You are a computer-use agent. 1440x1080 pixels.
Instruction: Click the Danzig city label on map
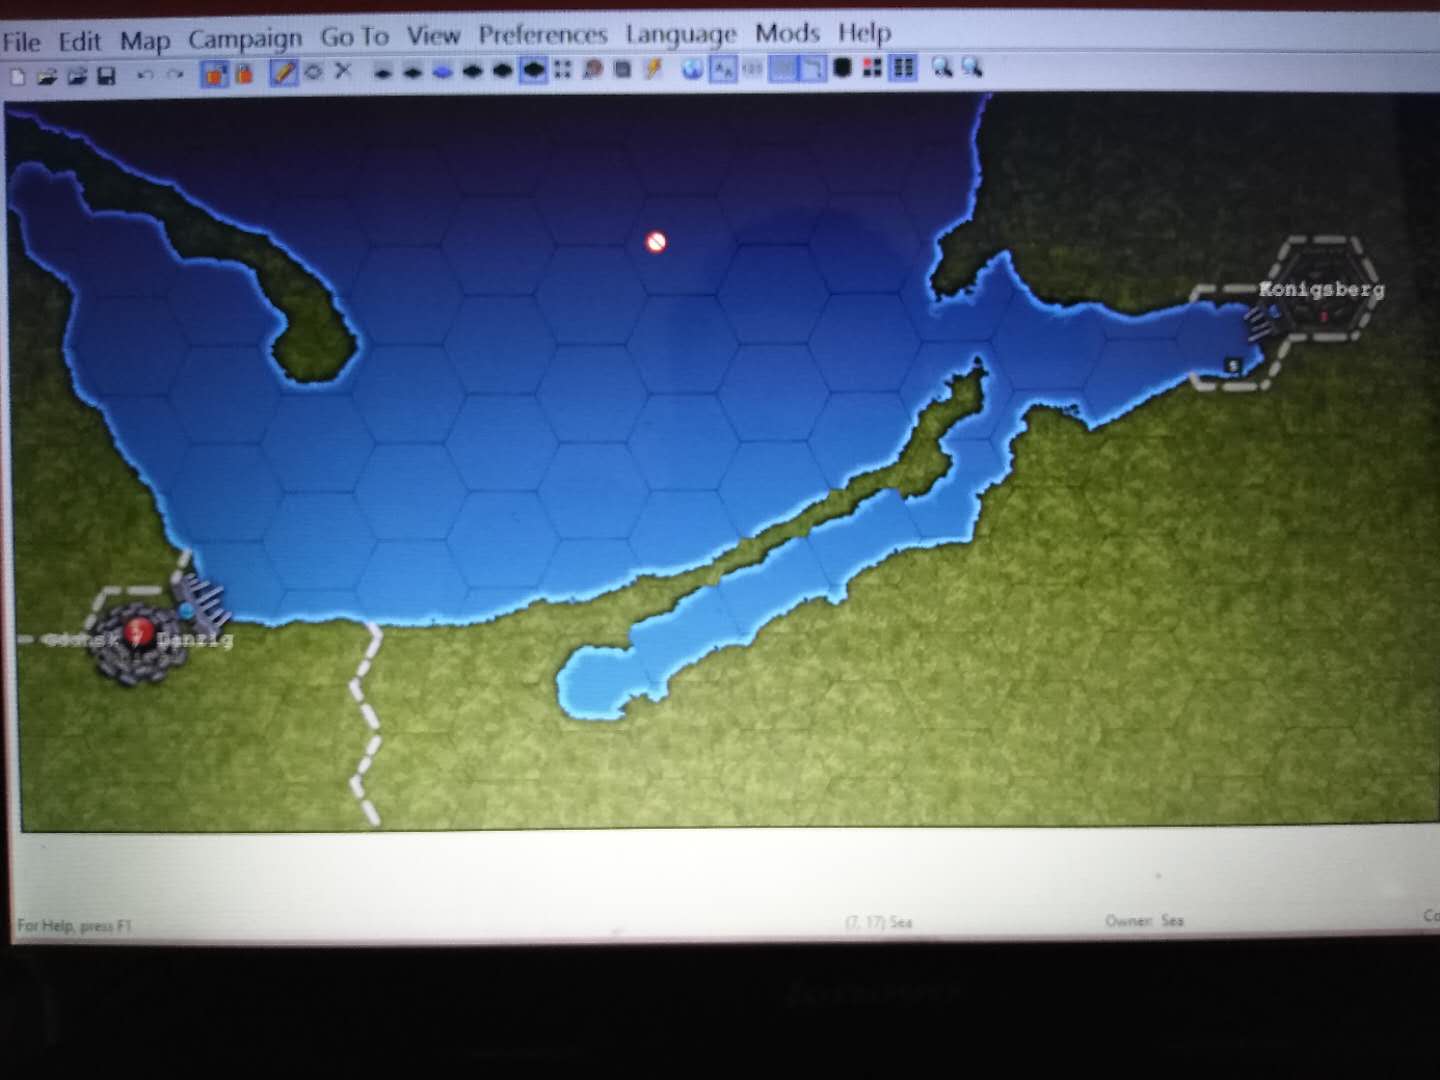pos(195,639)
